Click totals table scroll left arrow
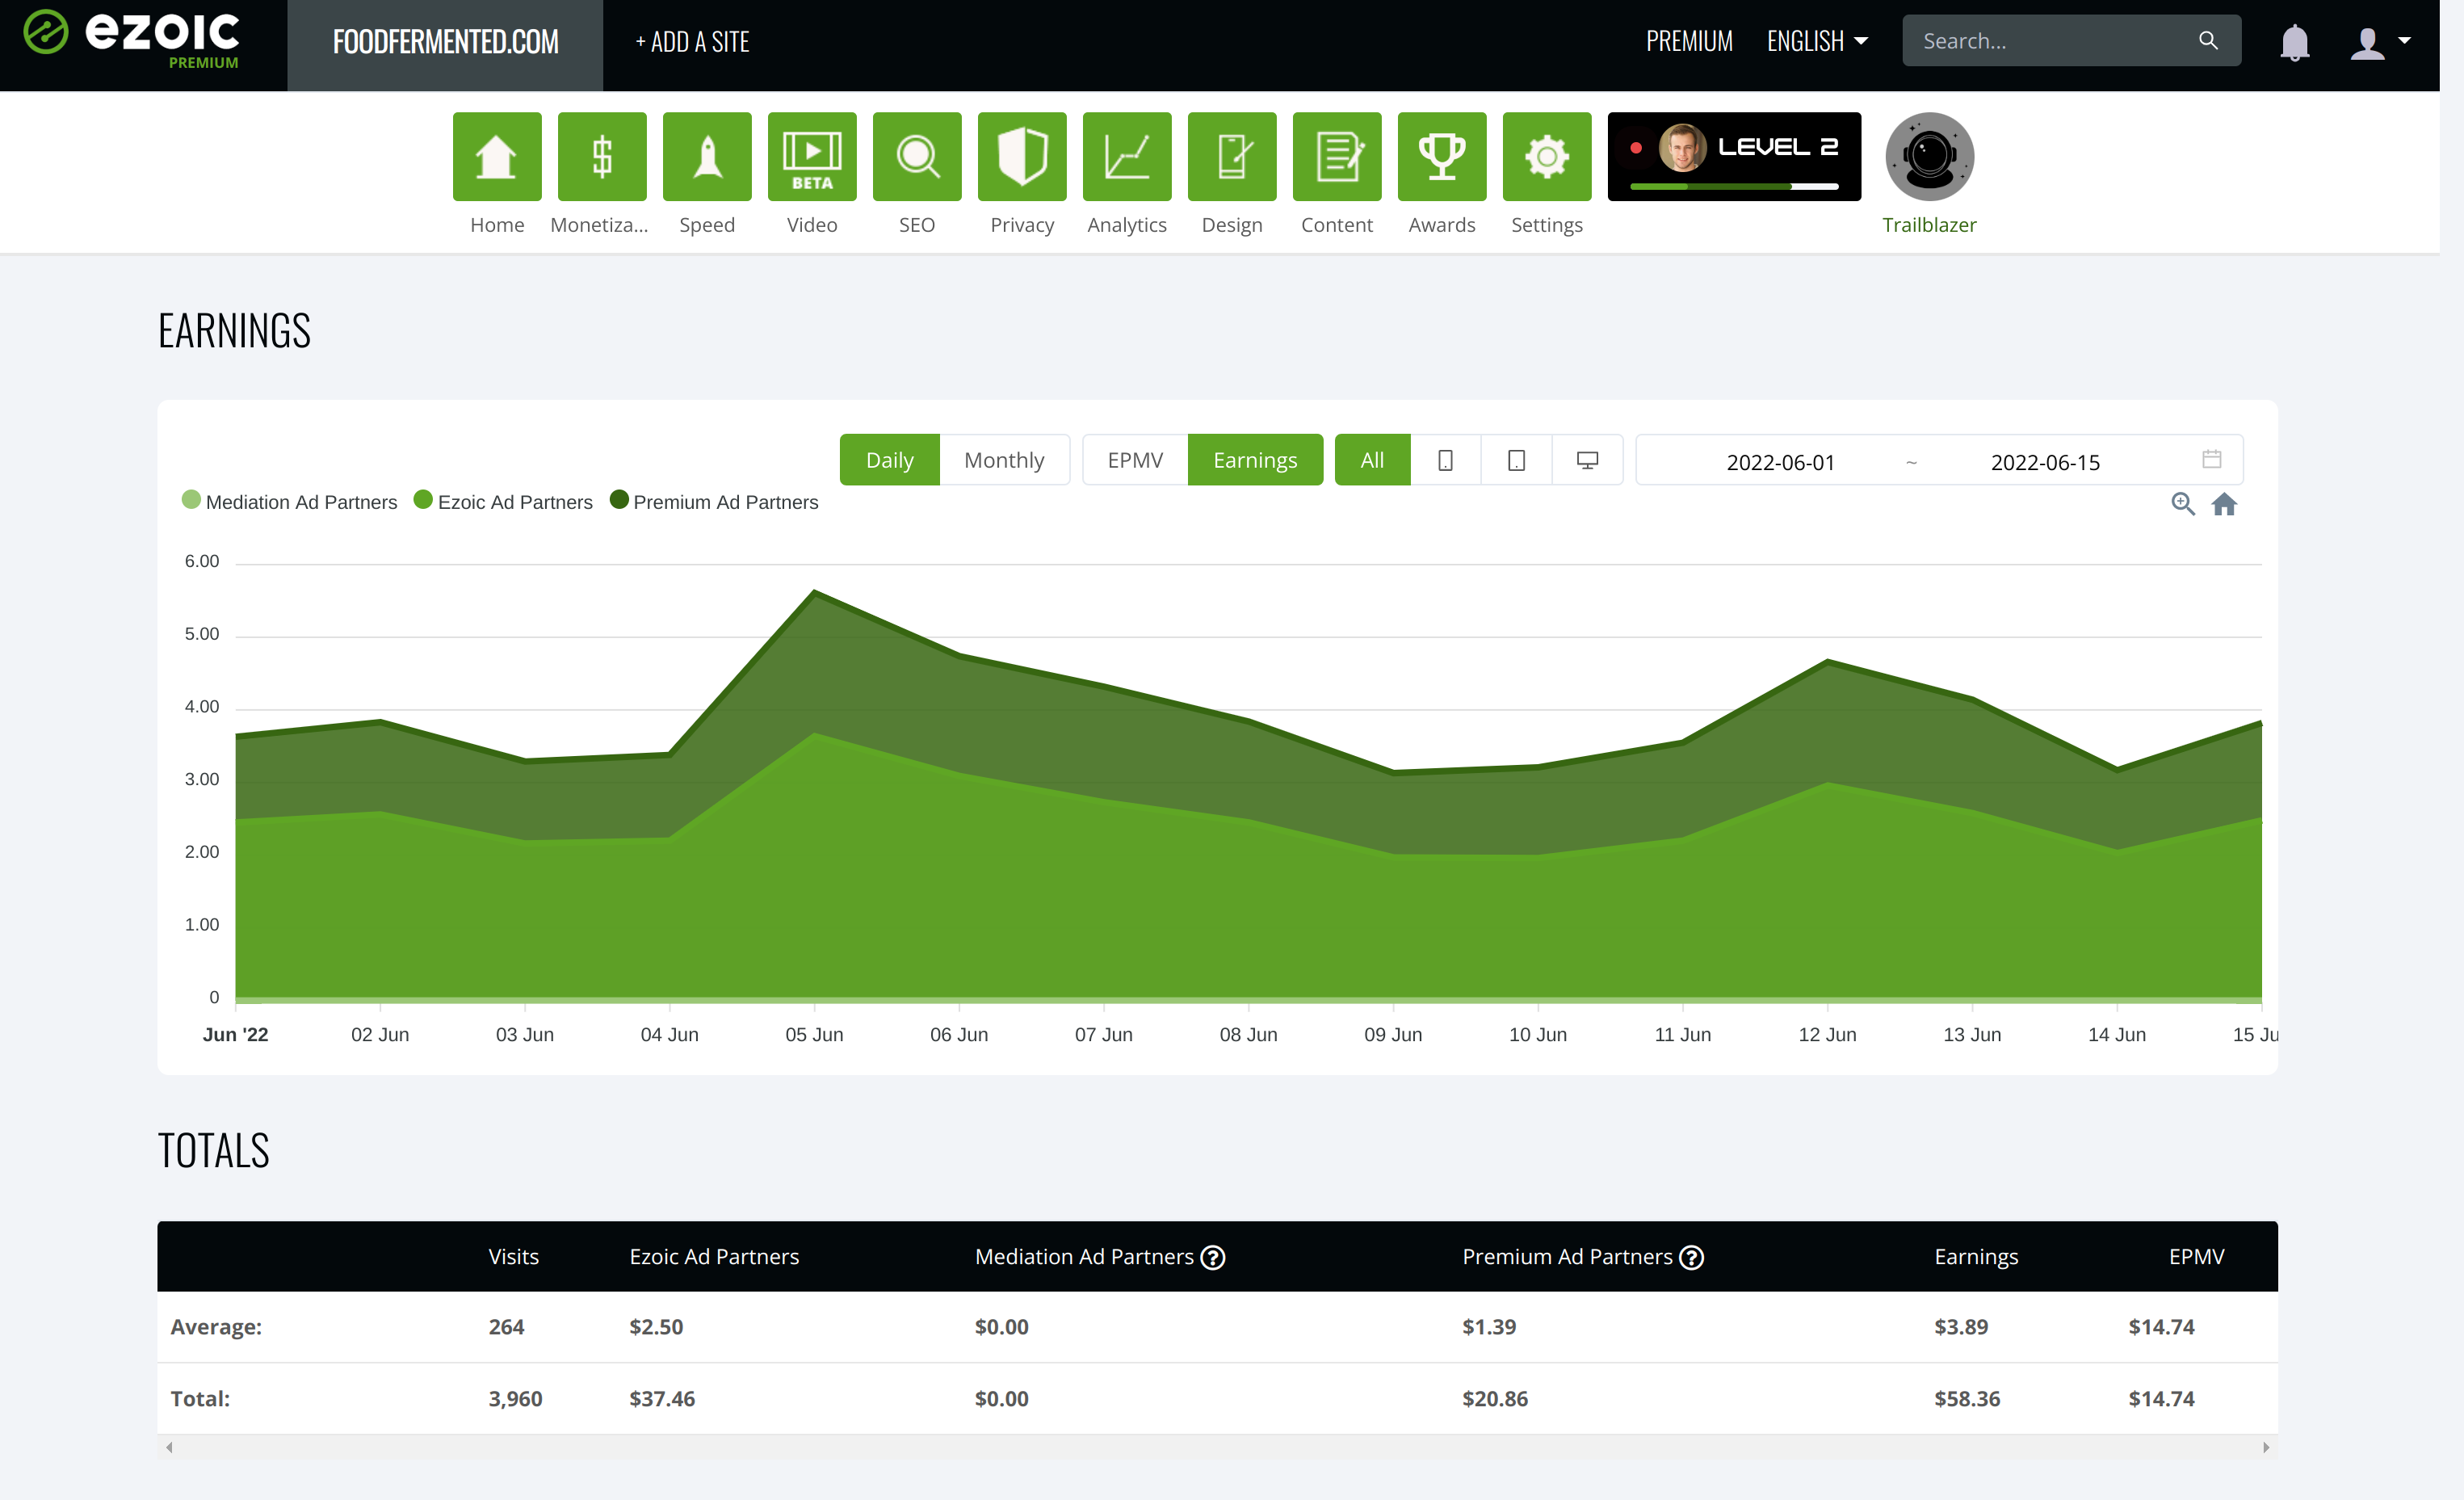This screenshot has height=1500, width=2464. pos(169,1447)
